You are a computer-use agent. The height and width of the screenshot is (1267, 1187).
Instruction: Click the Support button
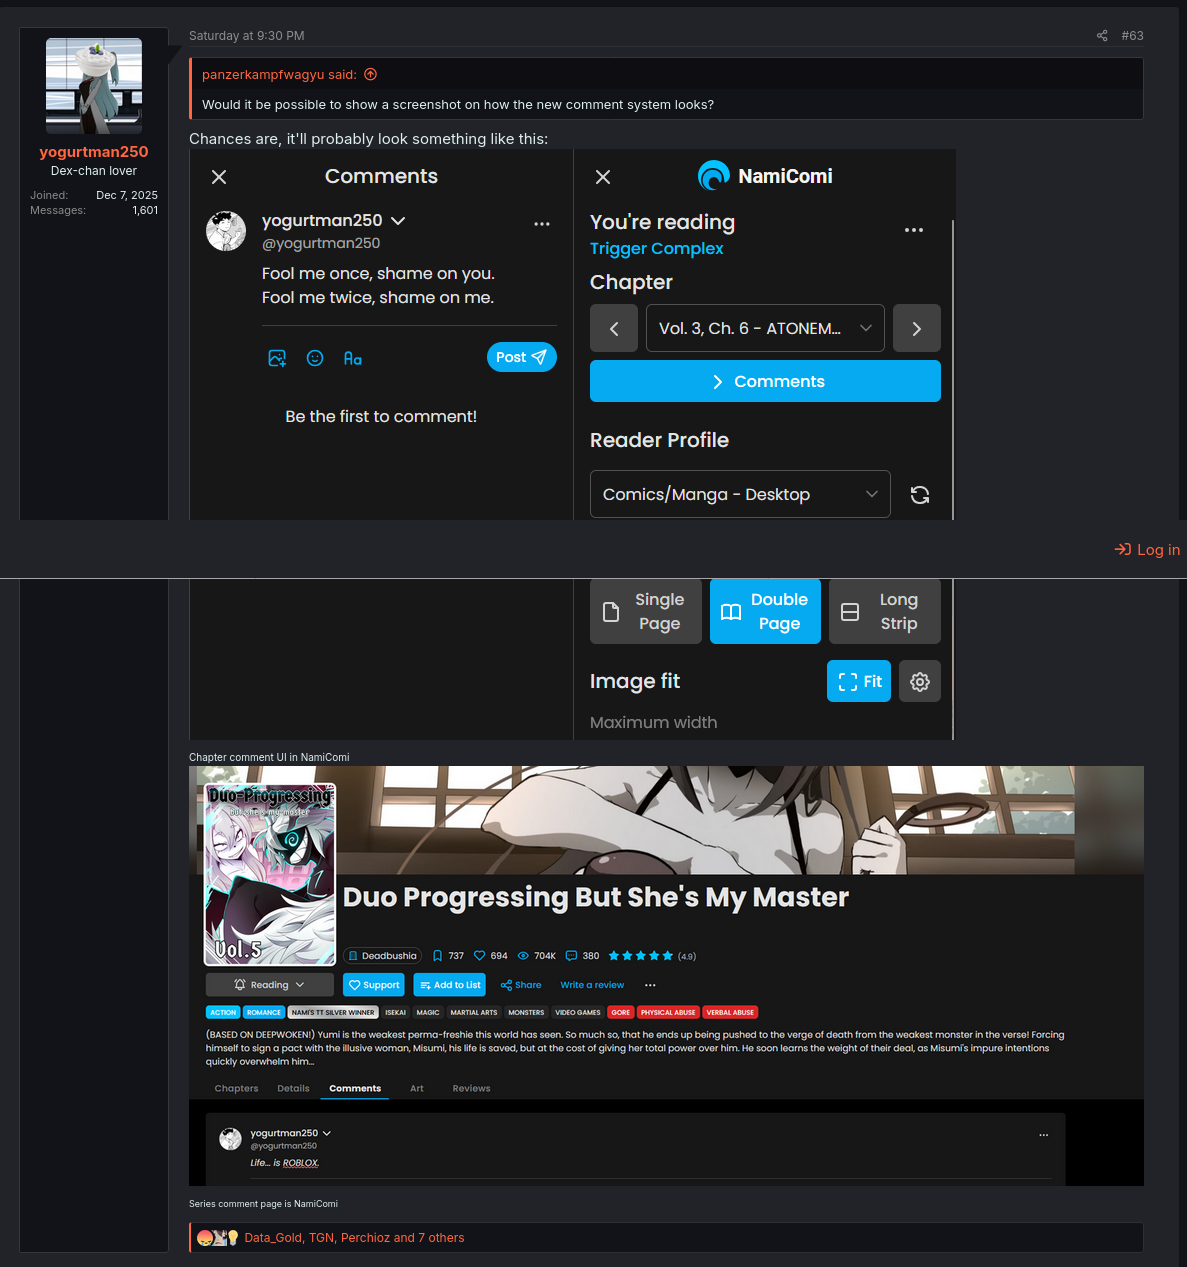click(x=374, y=985)
